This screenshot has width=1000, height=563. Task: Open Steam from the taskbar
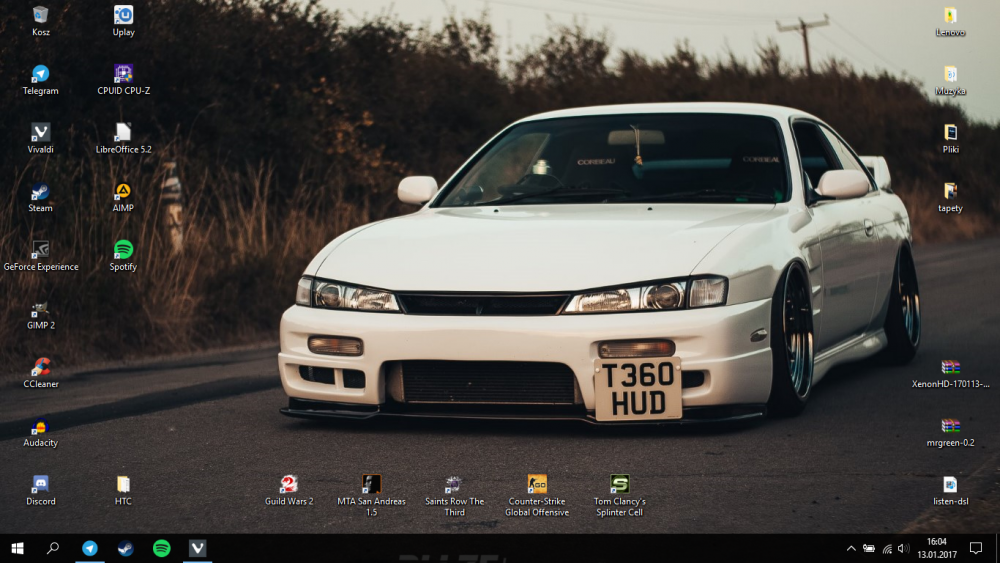(x=126, y=548)
